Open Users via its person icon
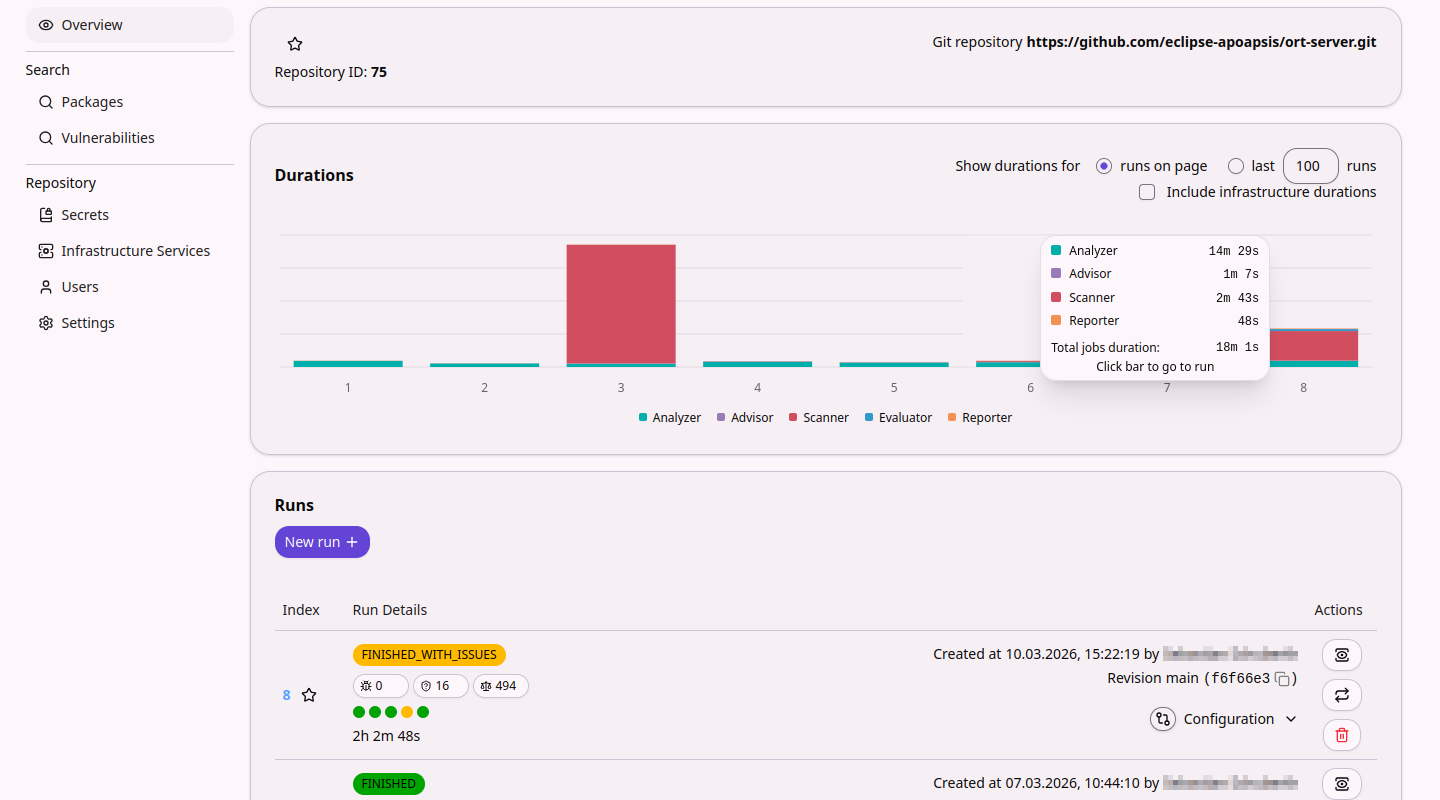The width and height of the screenshot is (1440, 800). tap(46, 287)
